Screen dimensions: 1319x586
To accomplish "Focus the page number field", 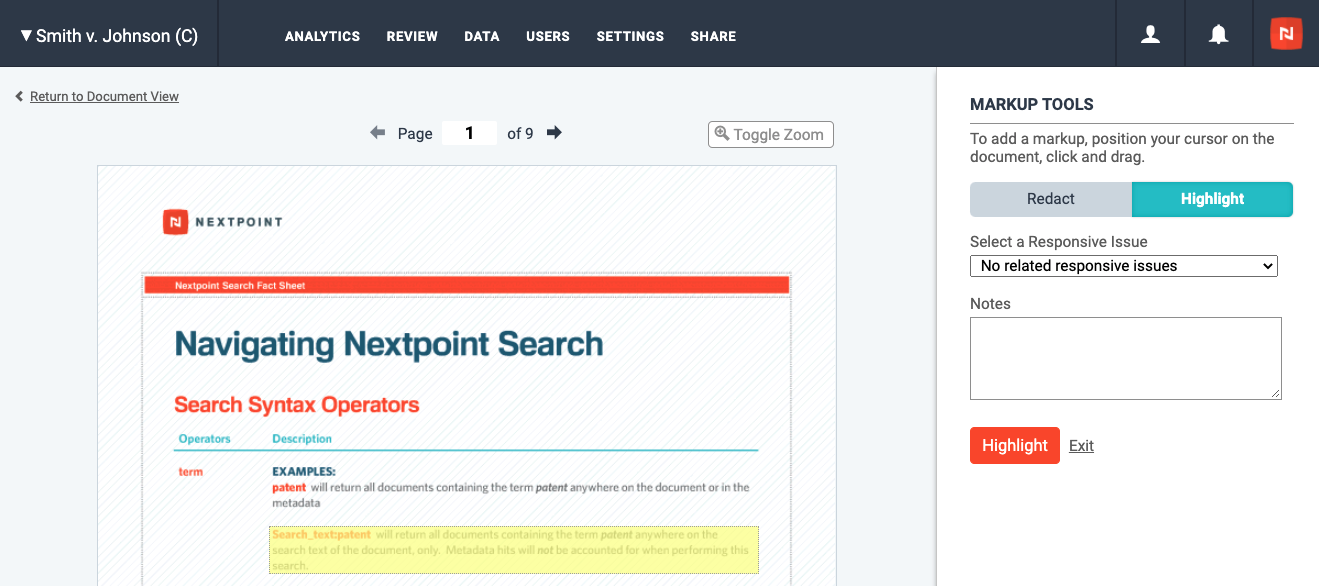I will 469,133.
